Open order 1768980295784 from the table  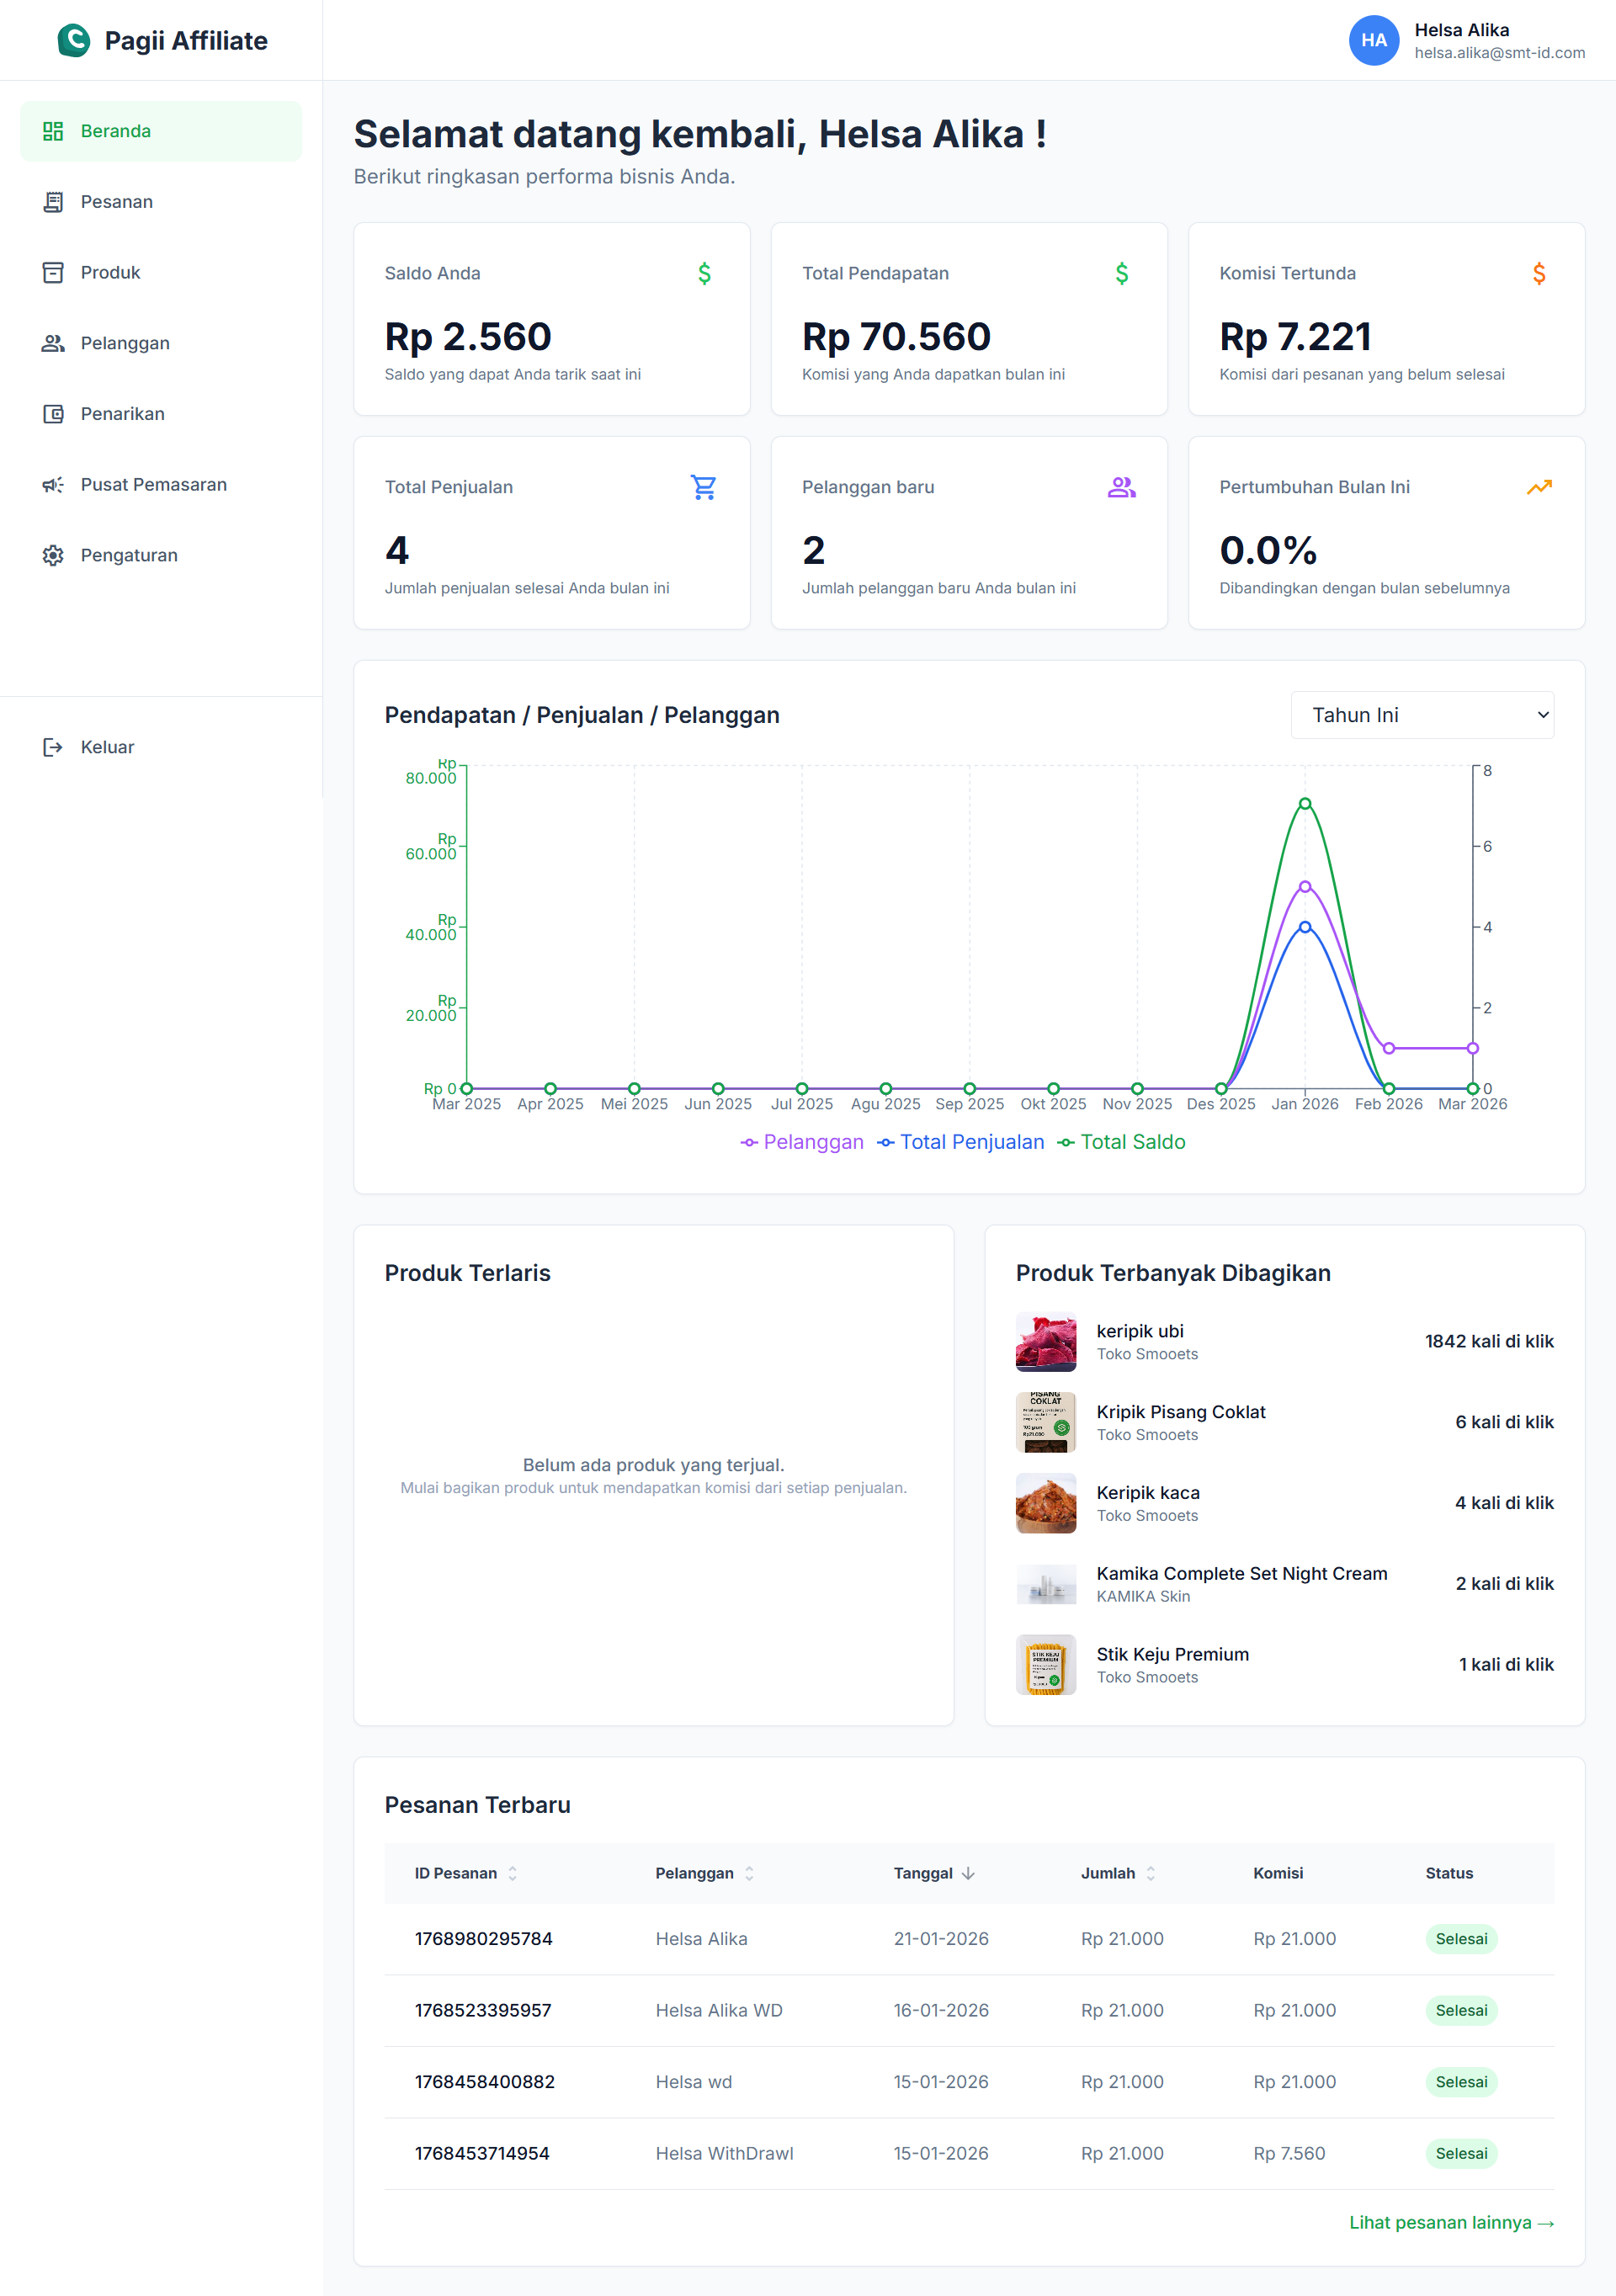pyautogui.click(x=484, y=1938)
